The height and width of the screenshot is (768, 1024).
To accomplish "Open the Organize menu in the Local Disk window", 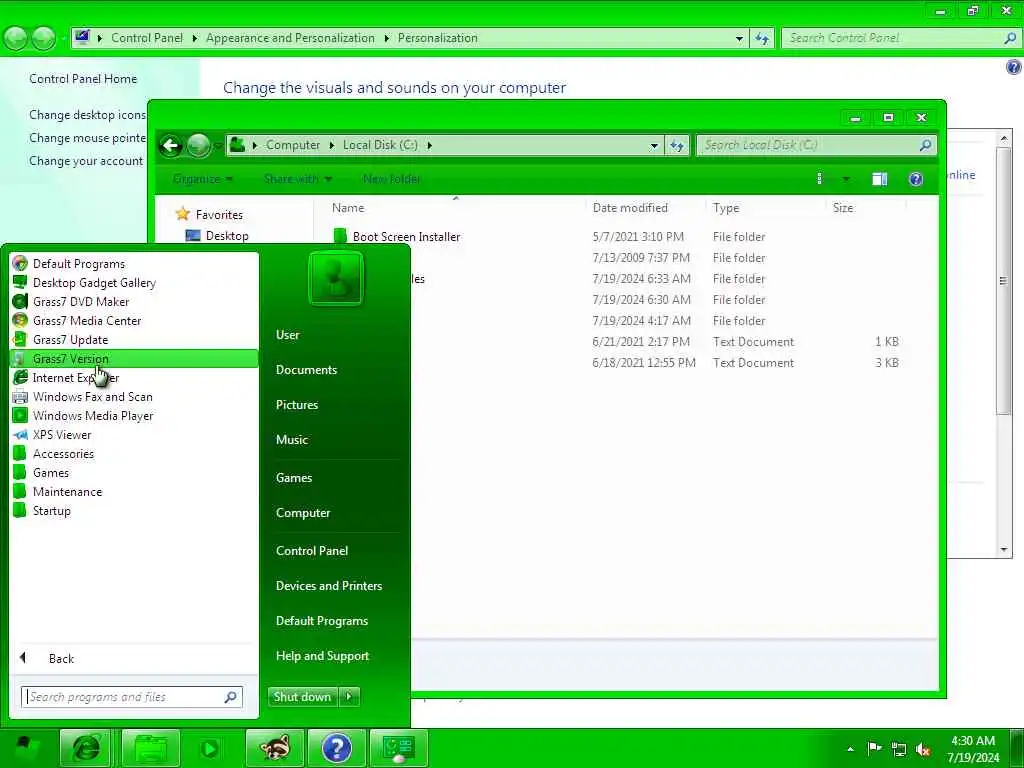I will (x=202, y=179).
